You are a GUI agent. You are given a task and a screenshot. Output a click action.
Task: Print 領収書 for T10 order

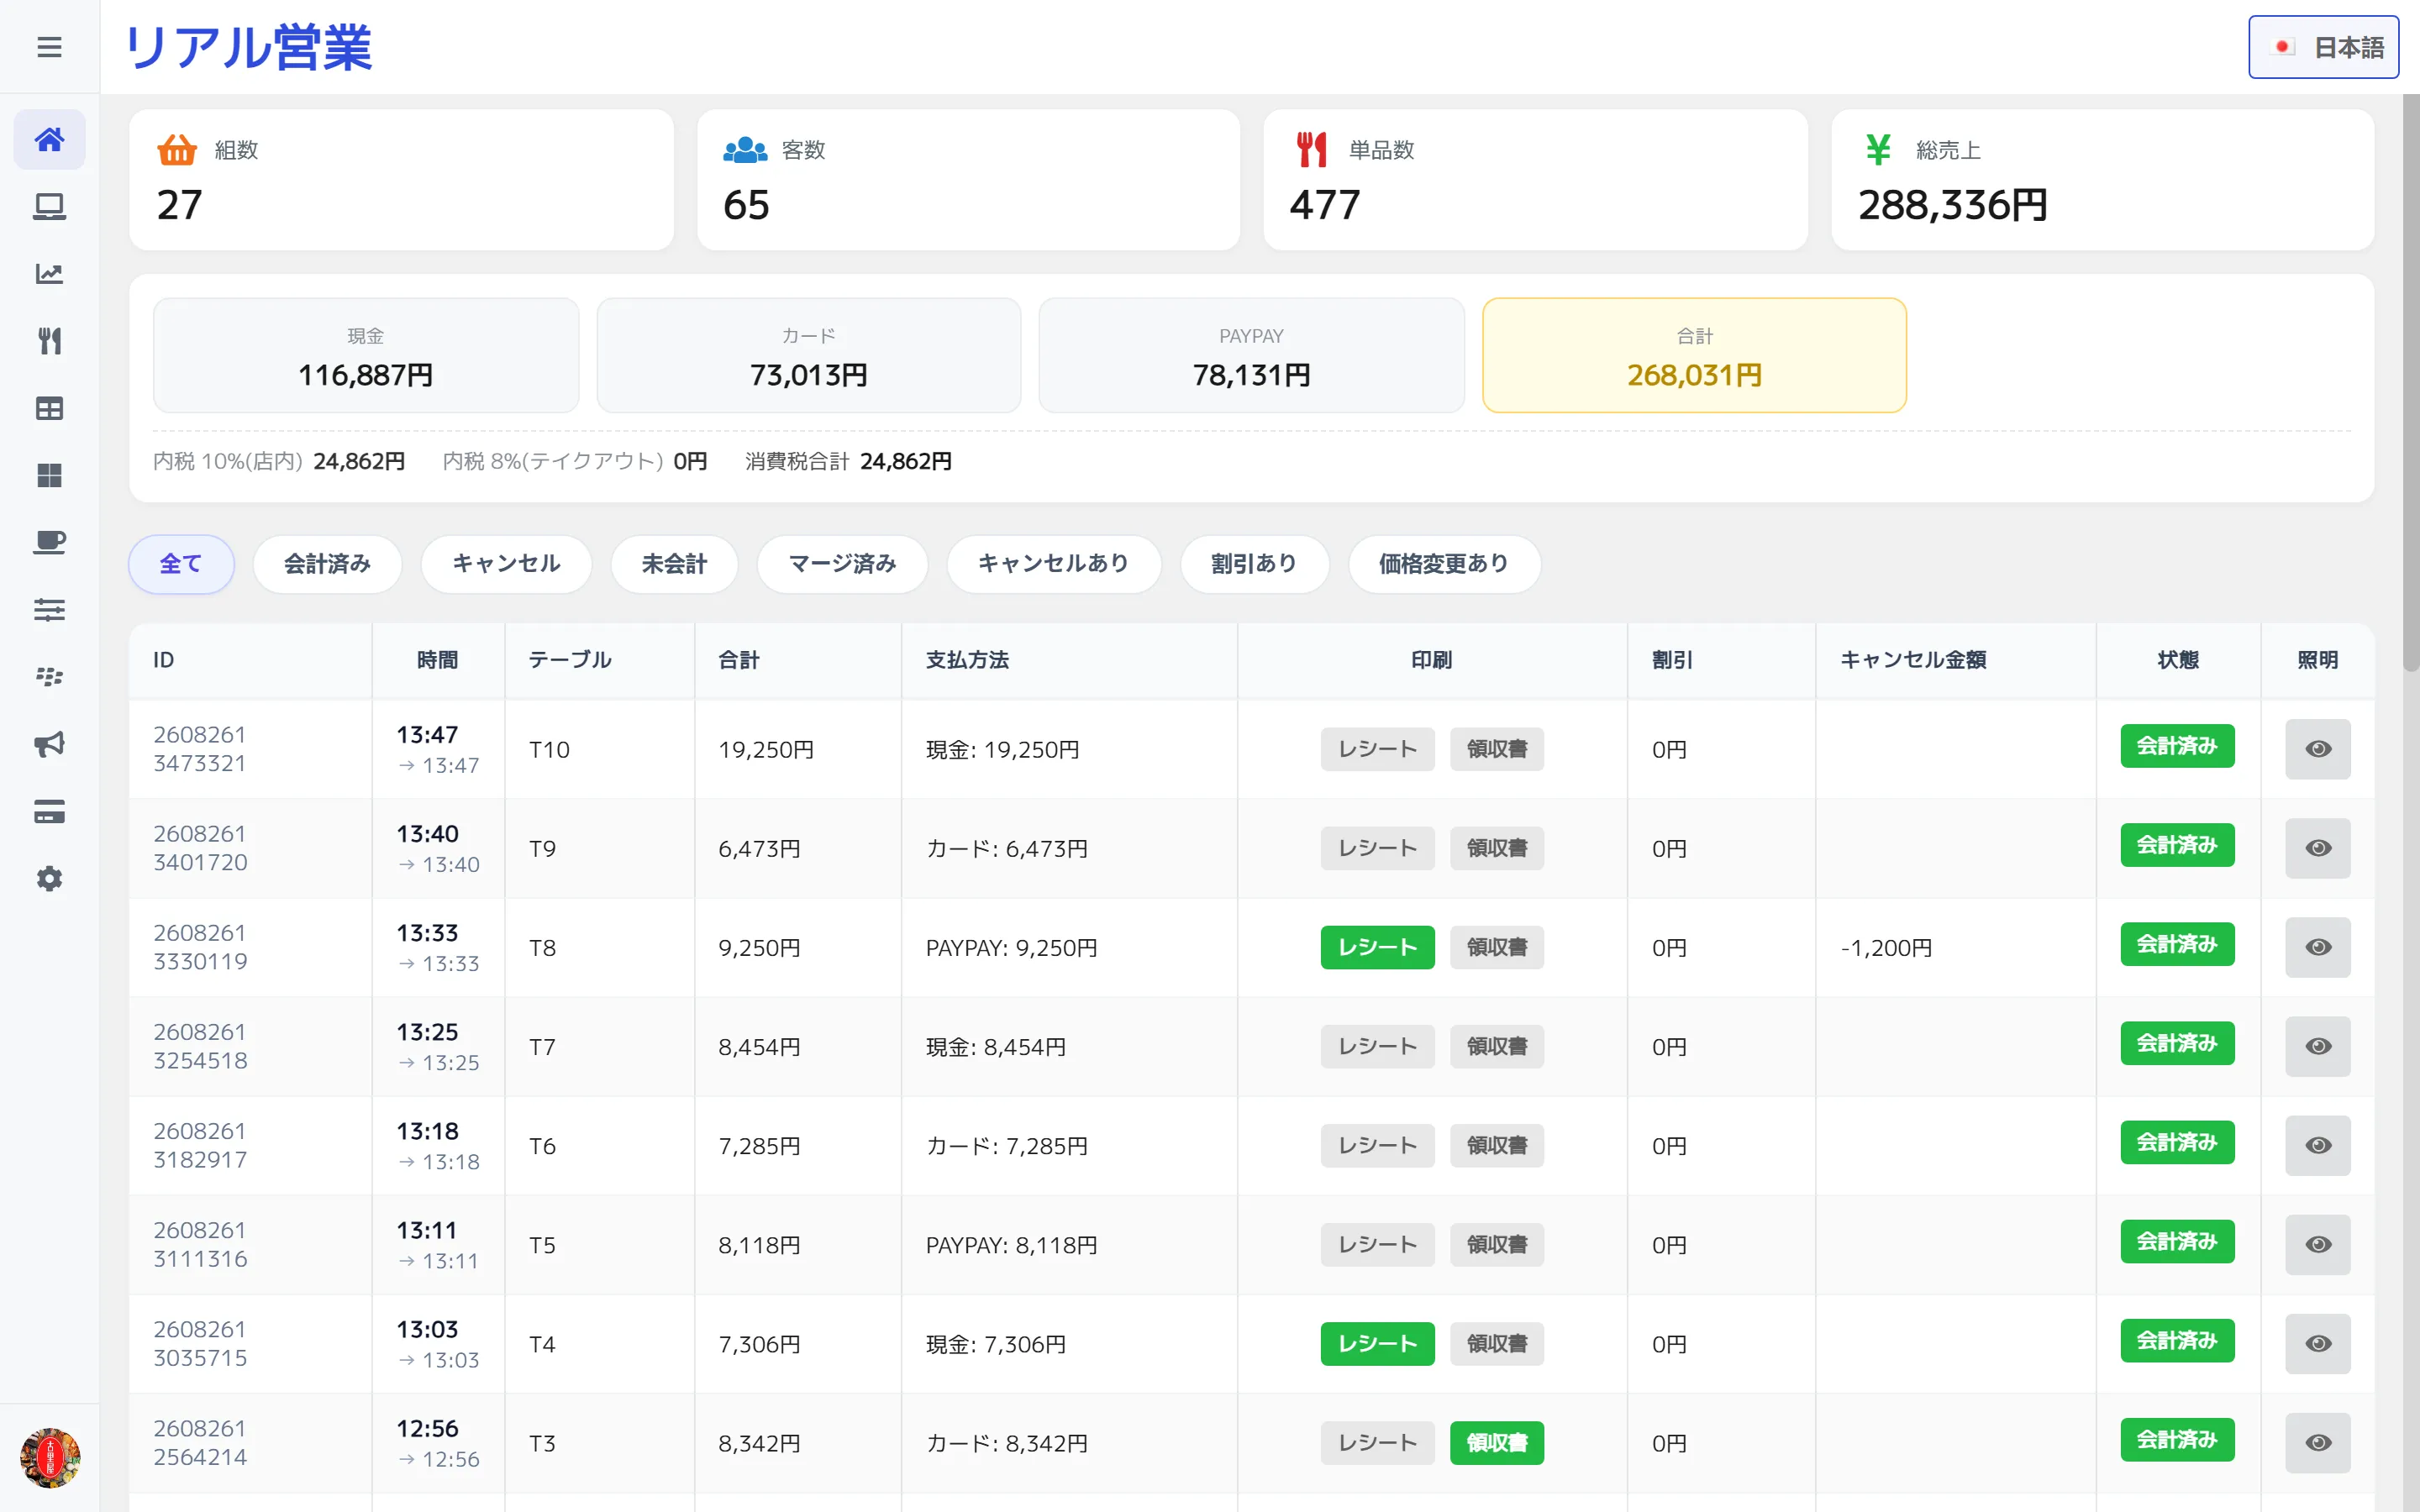click(x=1496, y=749)
